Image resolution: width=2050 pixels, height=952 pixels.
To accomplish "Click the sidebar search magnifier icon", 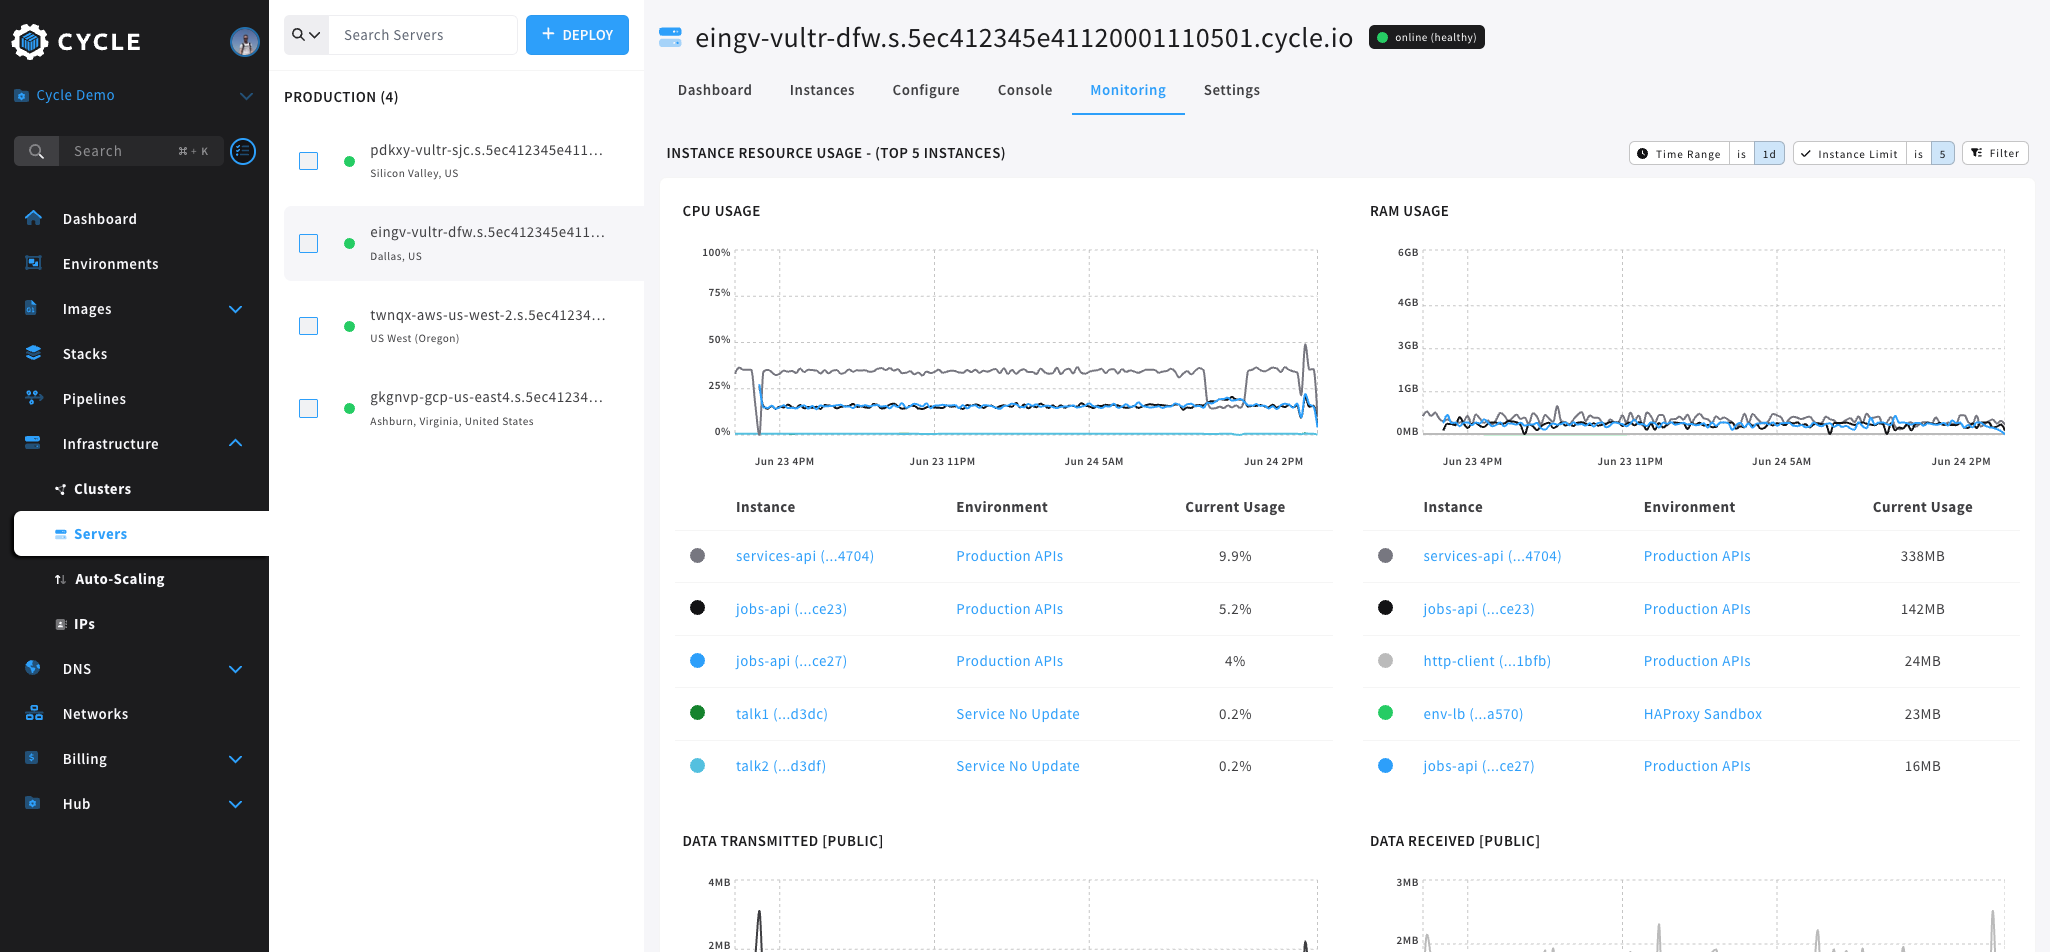I will coord(37,151).
